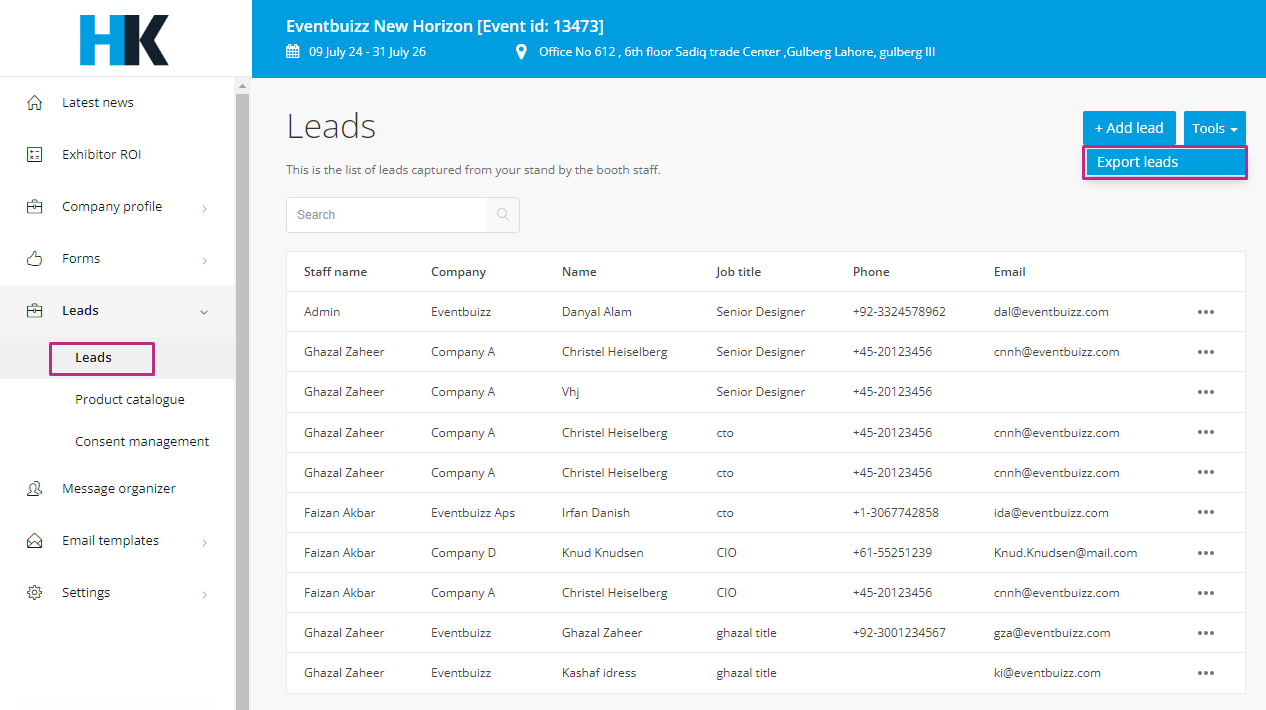Expand the Settings submenu chevron
This screenshot has height=710, width=1266.
[204, 594]
